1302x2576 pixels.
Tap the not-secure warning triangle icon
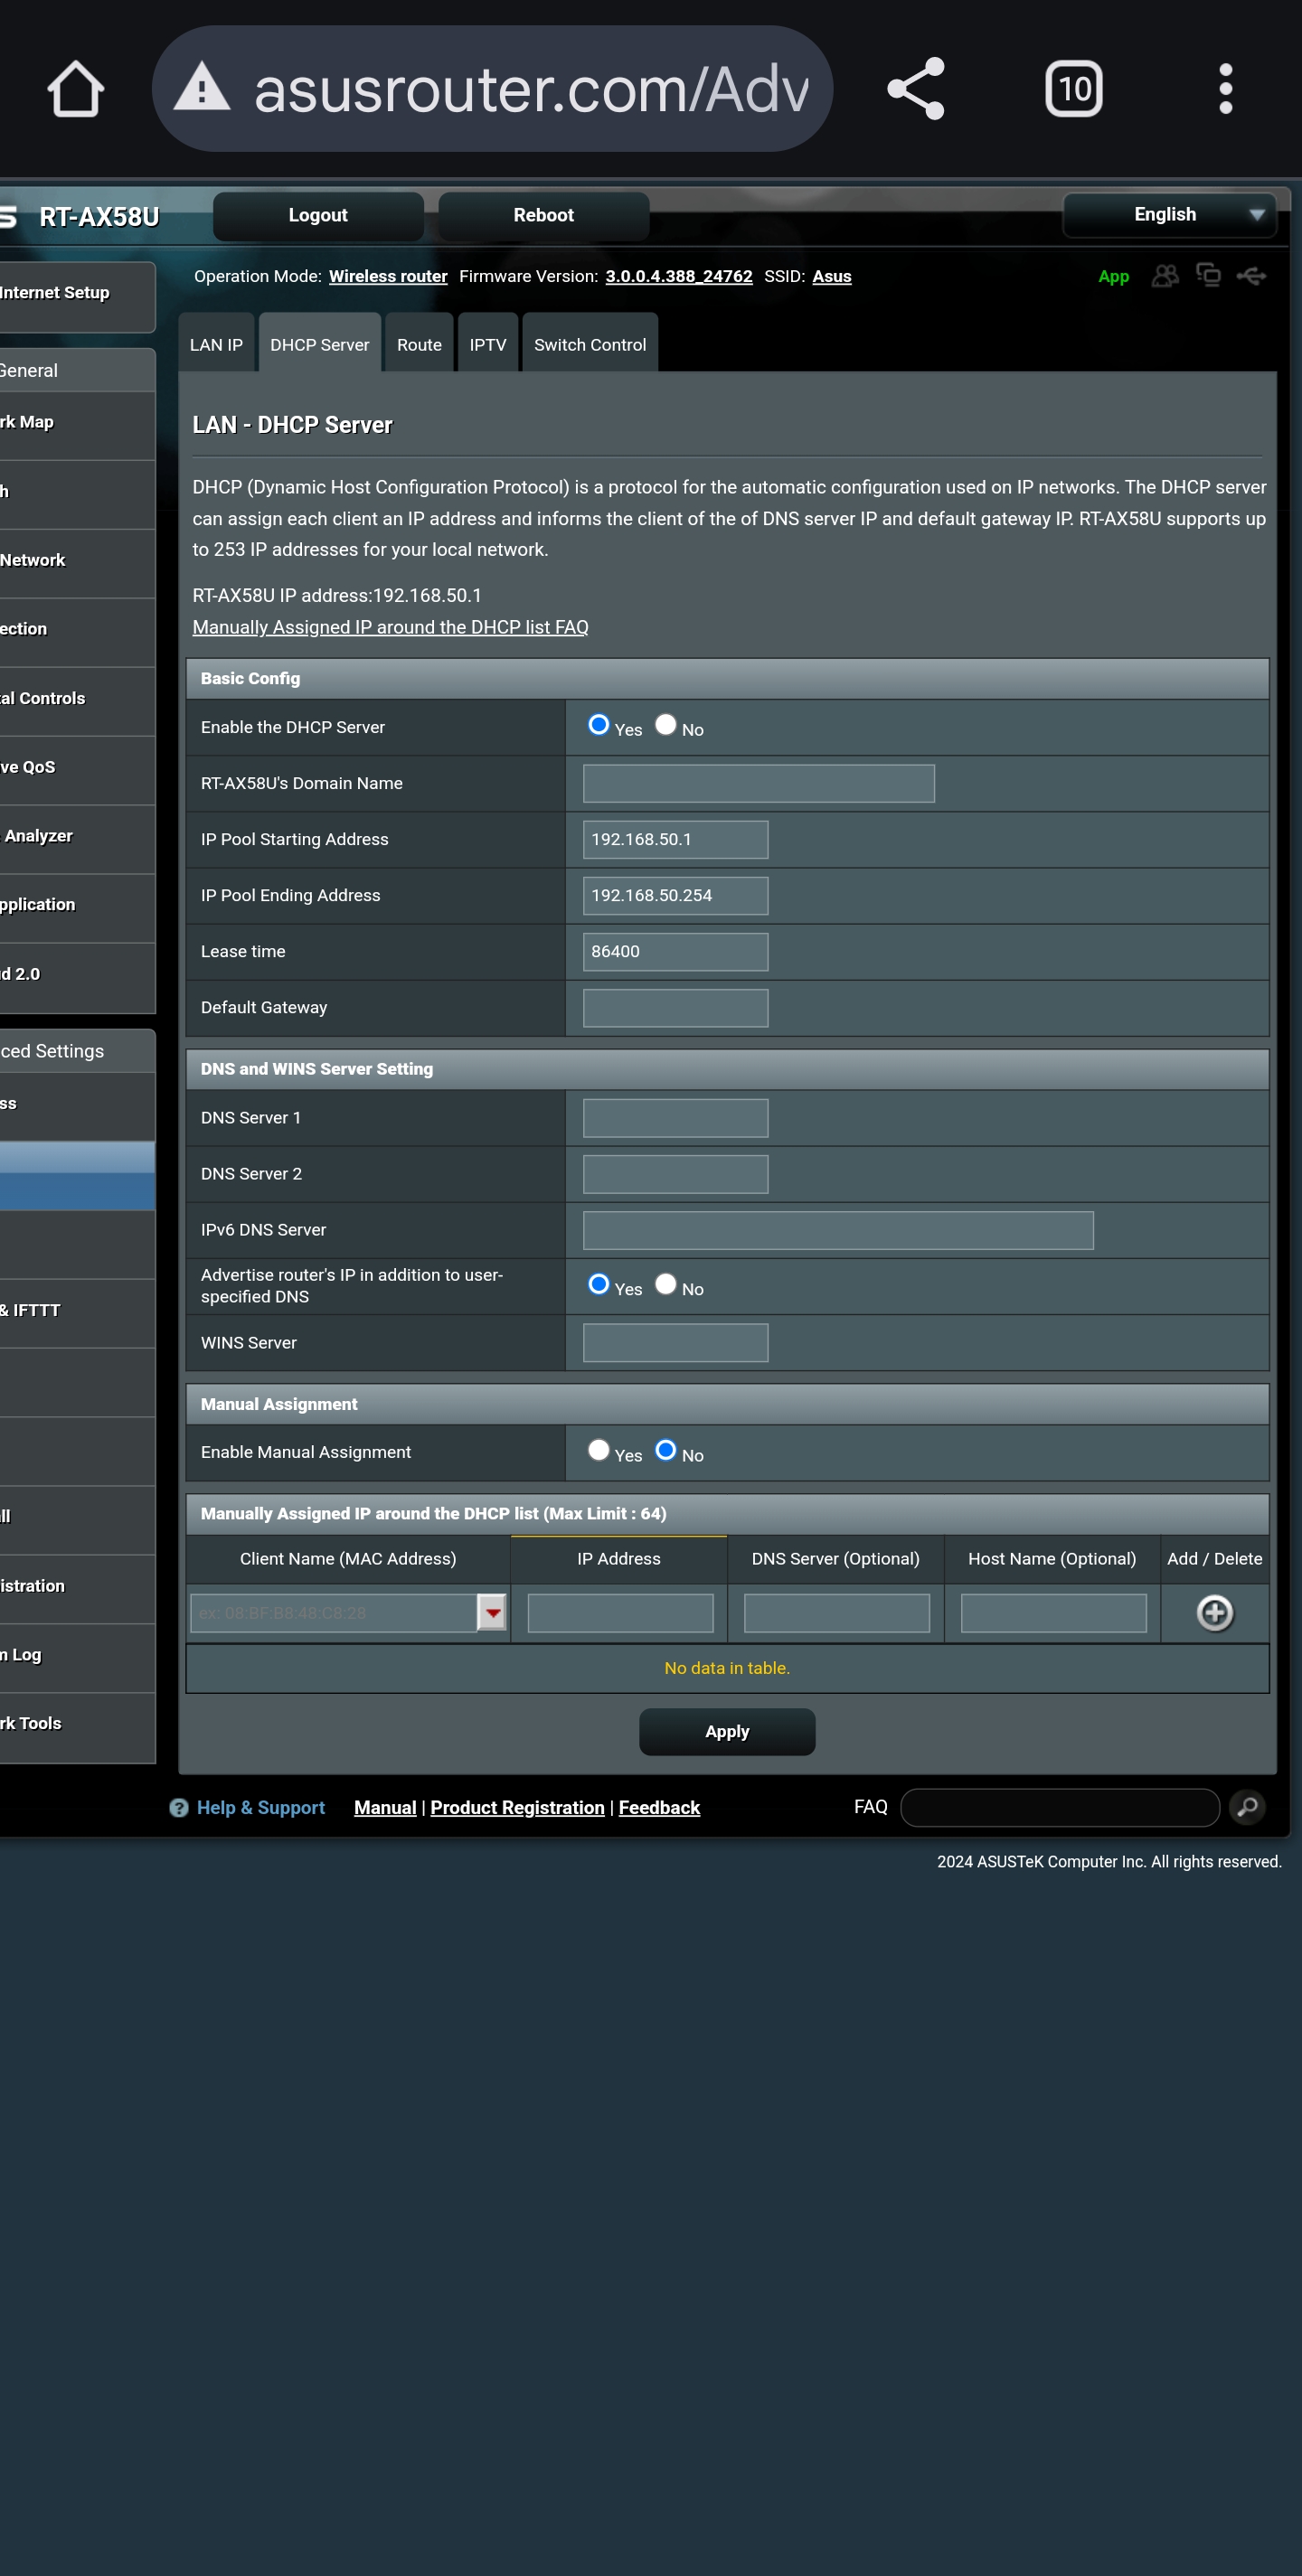[x=202, y=86]
